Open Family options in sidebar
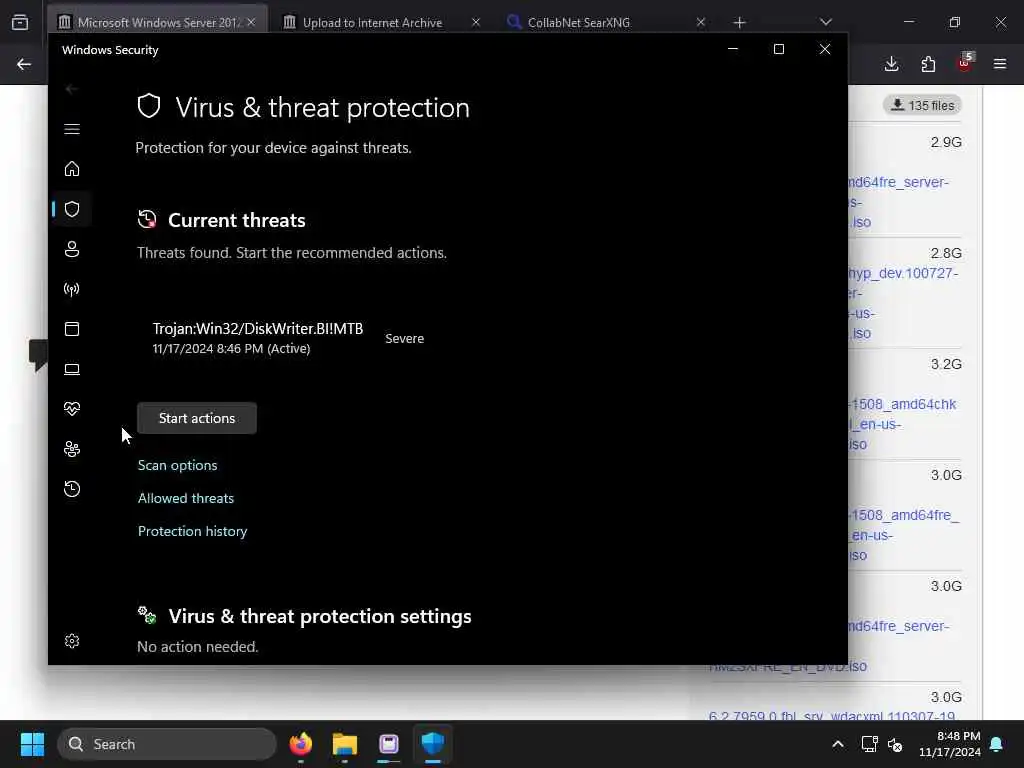 [72, 449]
